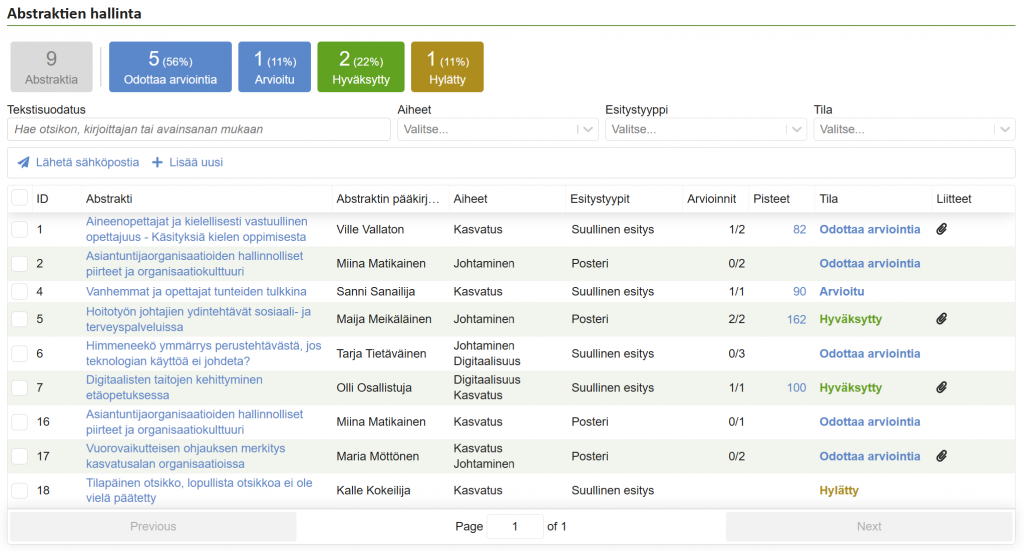Click the paper plane icon for Lähetä sähköpostia
Viewport: 1024px width, 551px height.
(x=24, y=162)
